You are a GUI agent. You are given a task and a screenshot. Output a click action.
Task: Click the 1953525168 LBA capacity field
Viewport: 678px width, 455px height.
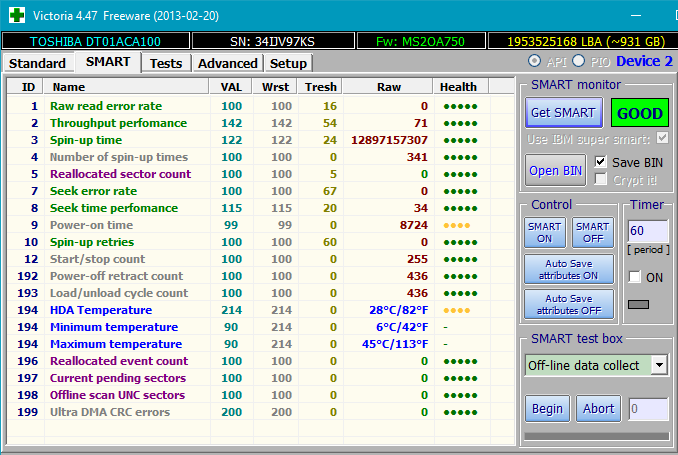pyautogui.click(x=585, y=41)
